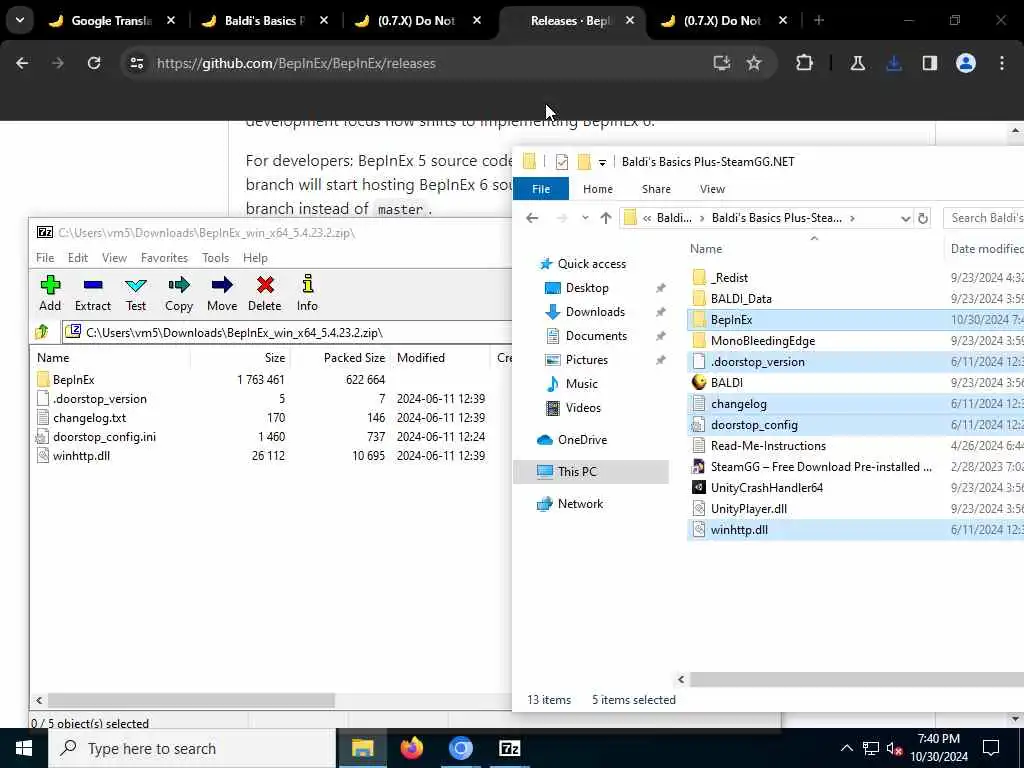Expand File Explorer address history dropdown
Screen dimensions: 1024x768
coord(905,218)
